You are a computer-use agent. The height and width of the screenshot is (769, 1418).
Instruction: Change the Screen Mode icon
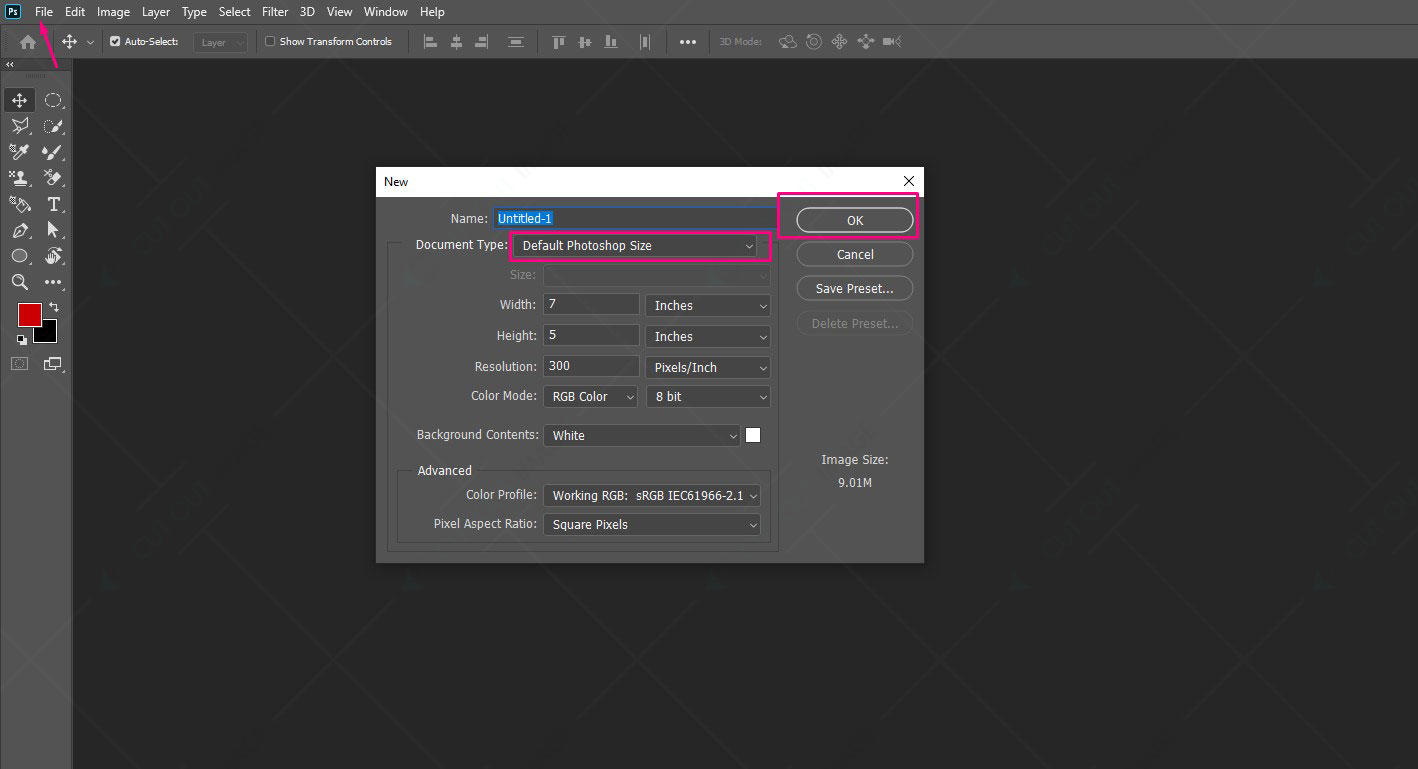(x=53, y=364)
